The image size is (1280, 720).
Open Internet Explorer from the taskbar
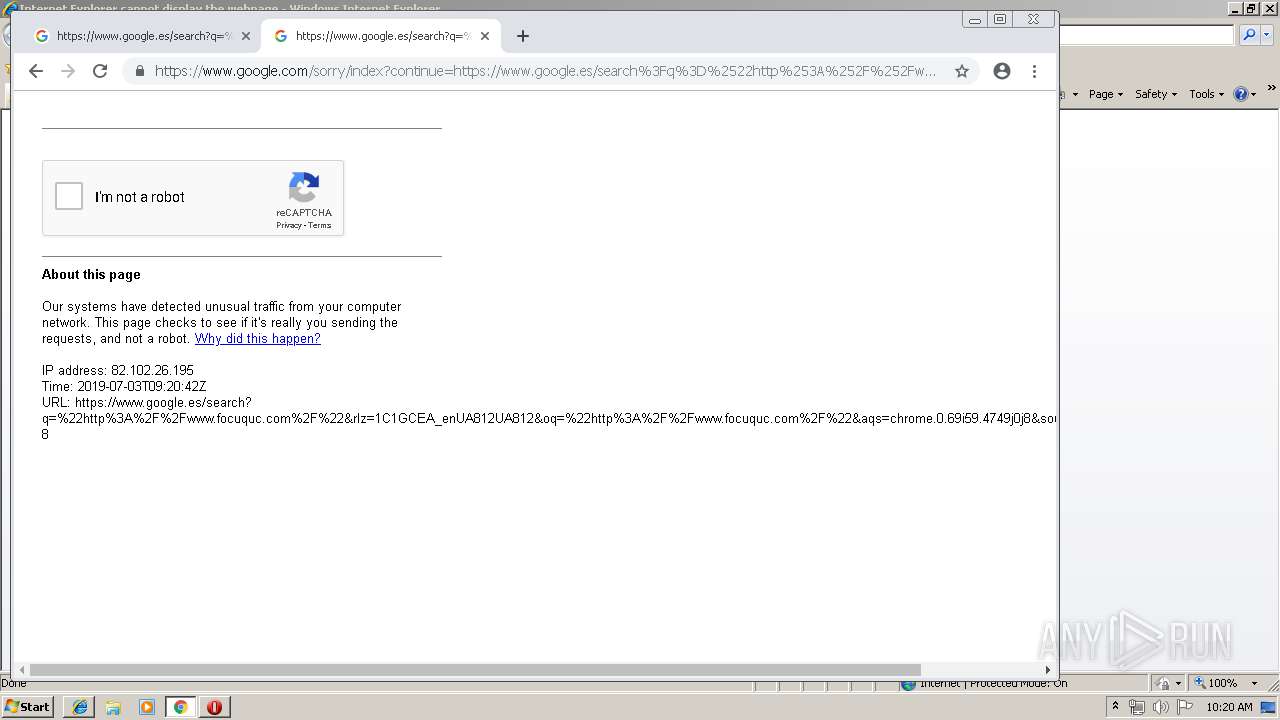click(x=79, y=707)
